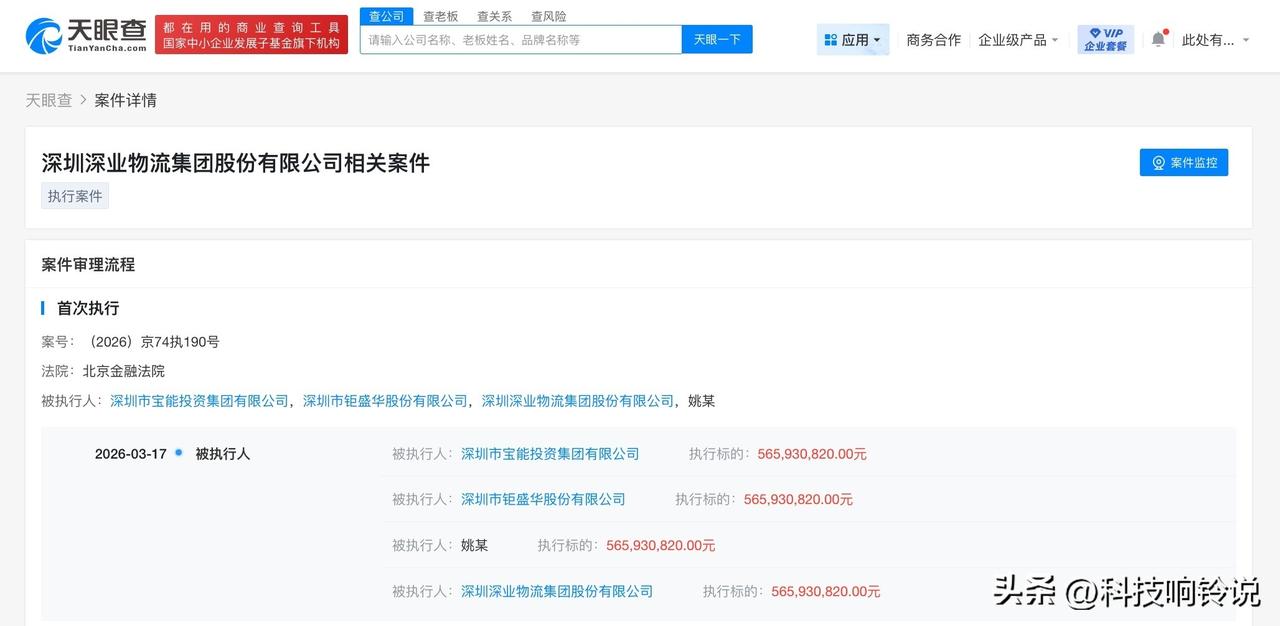Click the Tianyancha logo icon
The image size is (1280, 626).
point(42,32)
